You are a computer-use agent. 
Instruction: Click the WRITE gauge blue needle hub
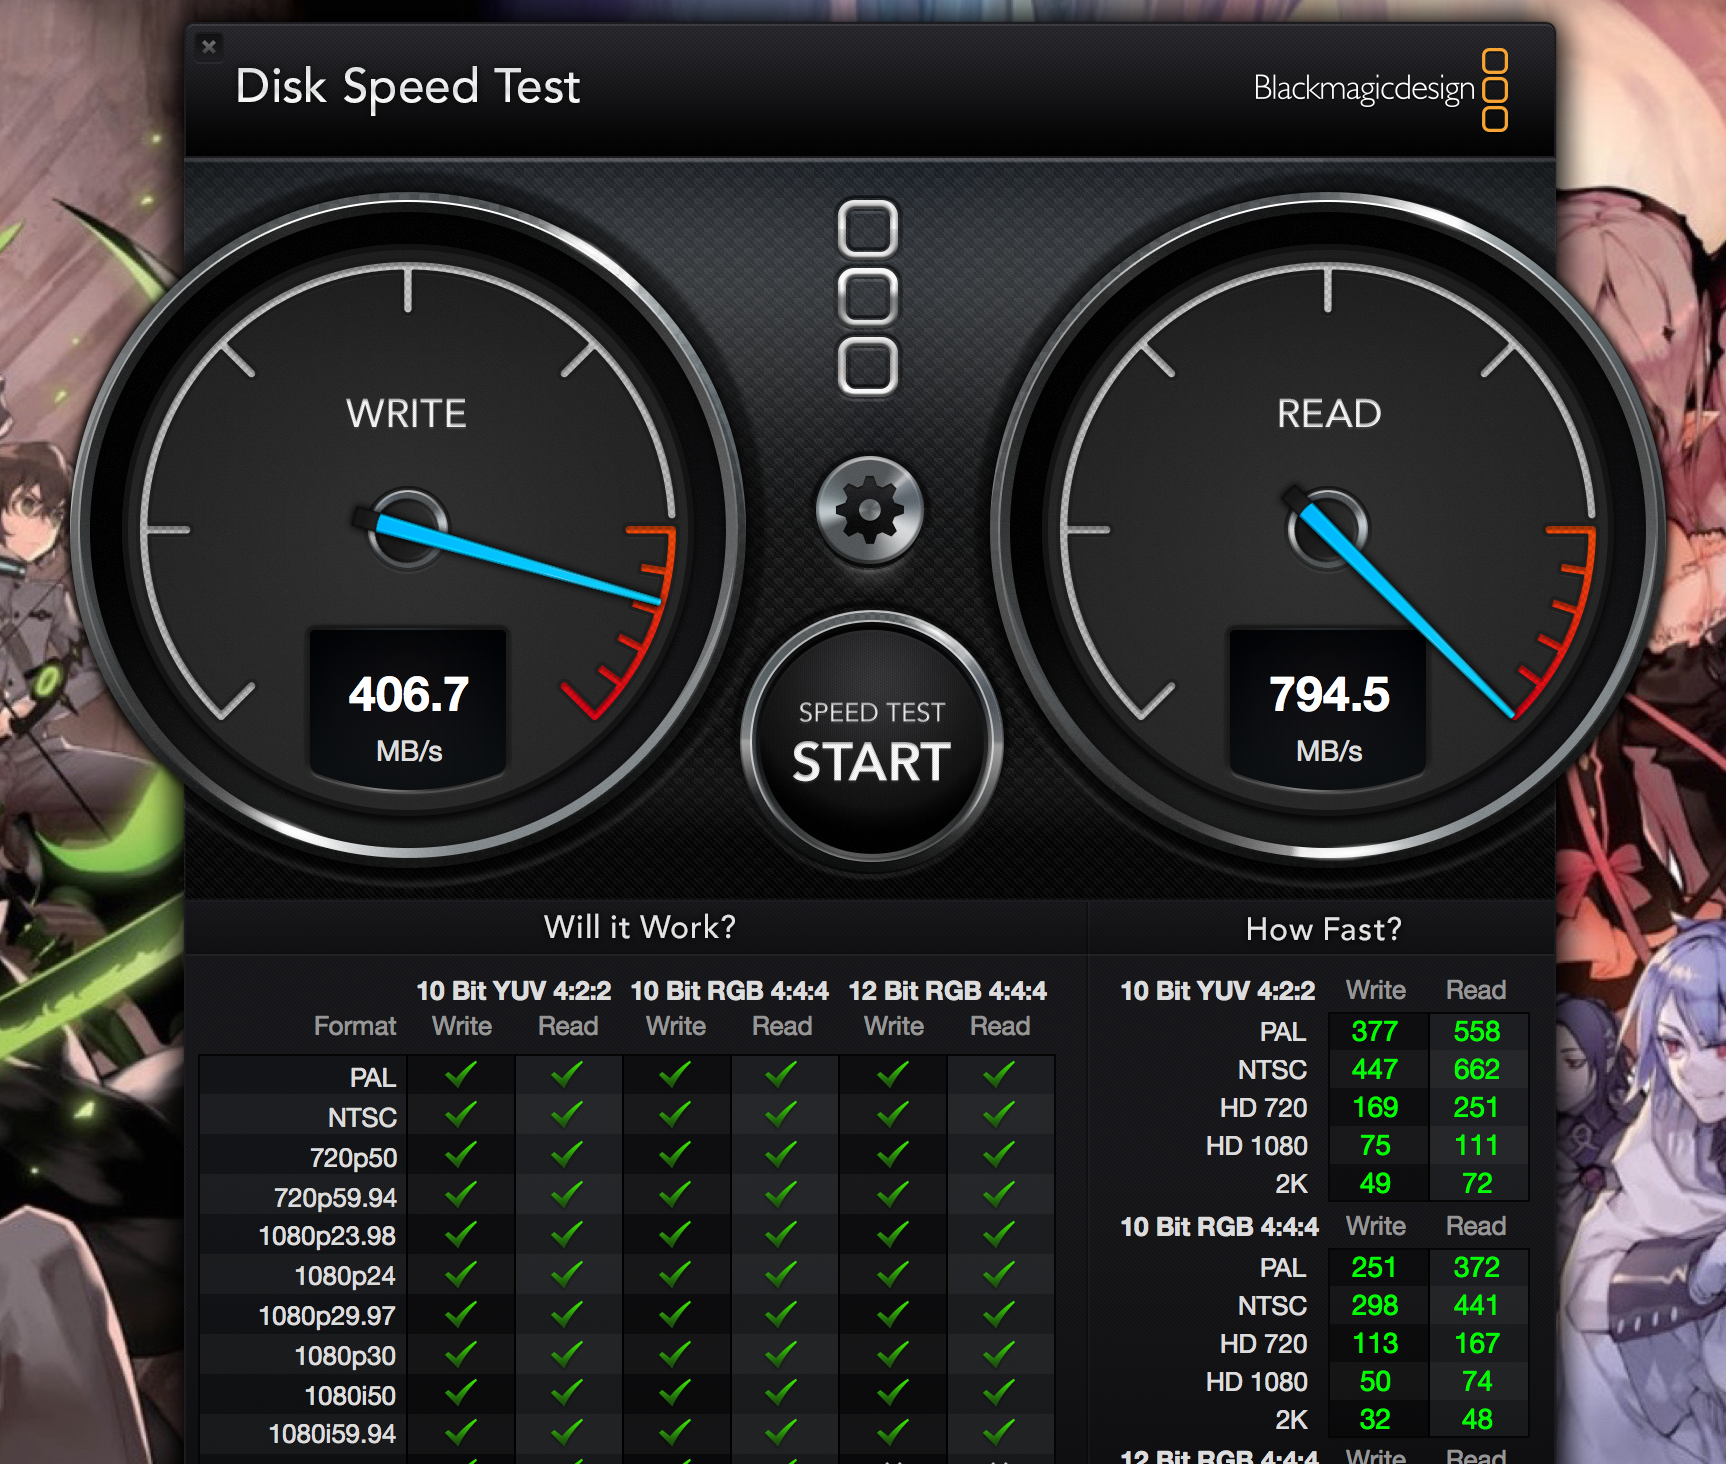click(407, 528)
